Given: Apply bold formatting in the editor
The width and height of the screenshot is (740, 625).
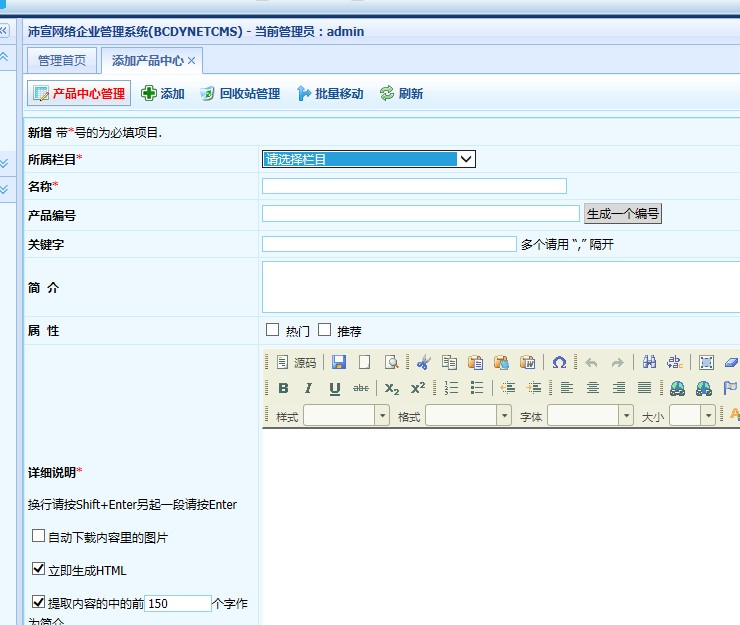Looking at the screenshot, I should click(x=283, y=388).
